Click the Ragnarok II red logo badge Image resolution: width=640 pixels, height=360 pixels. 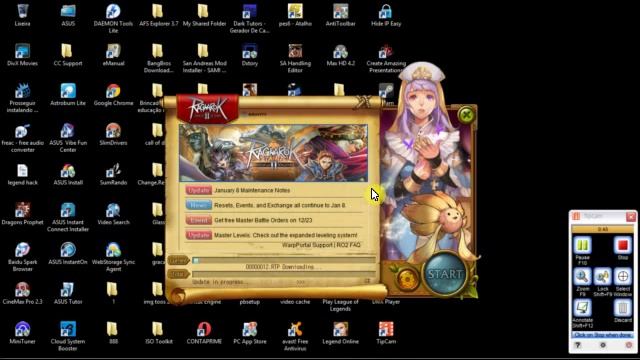207,109
